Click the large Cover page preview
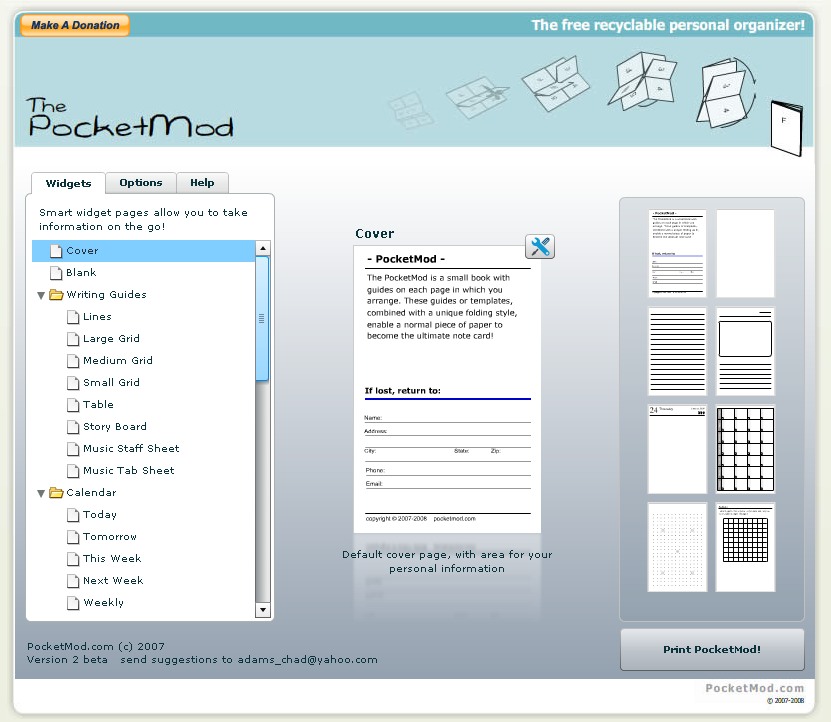The height and width of the screenshot is (722, 831). coord(447,390)
